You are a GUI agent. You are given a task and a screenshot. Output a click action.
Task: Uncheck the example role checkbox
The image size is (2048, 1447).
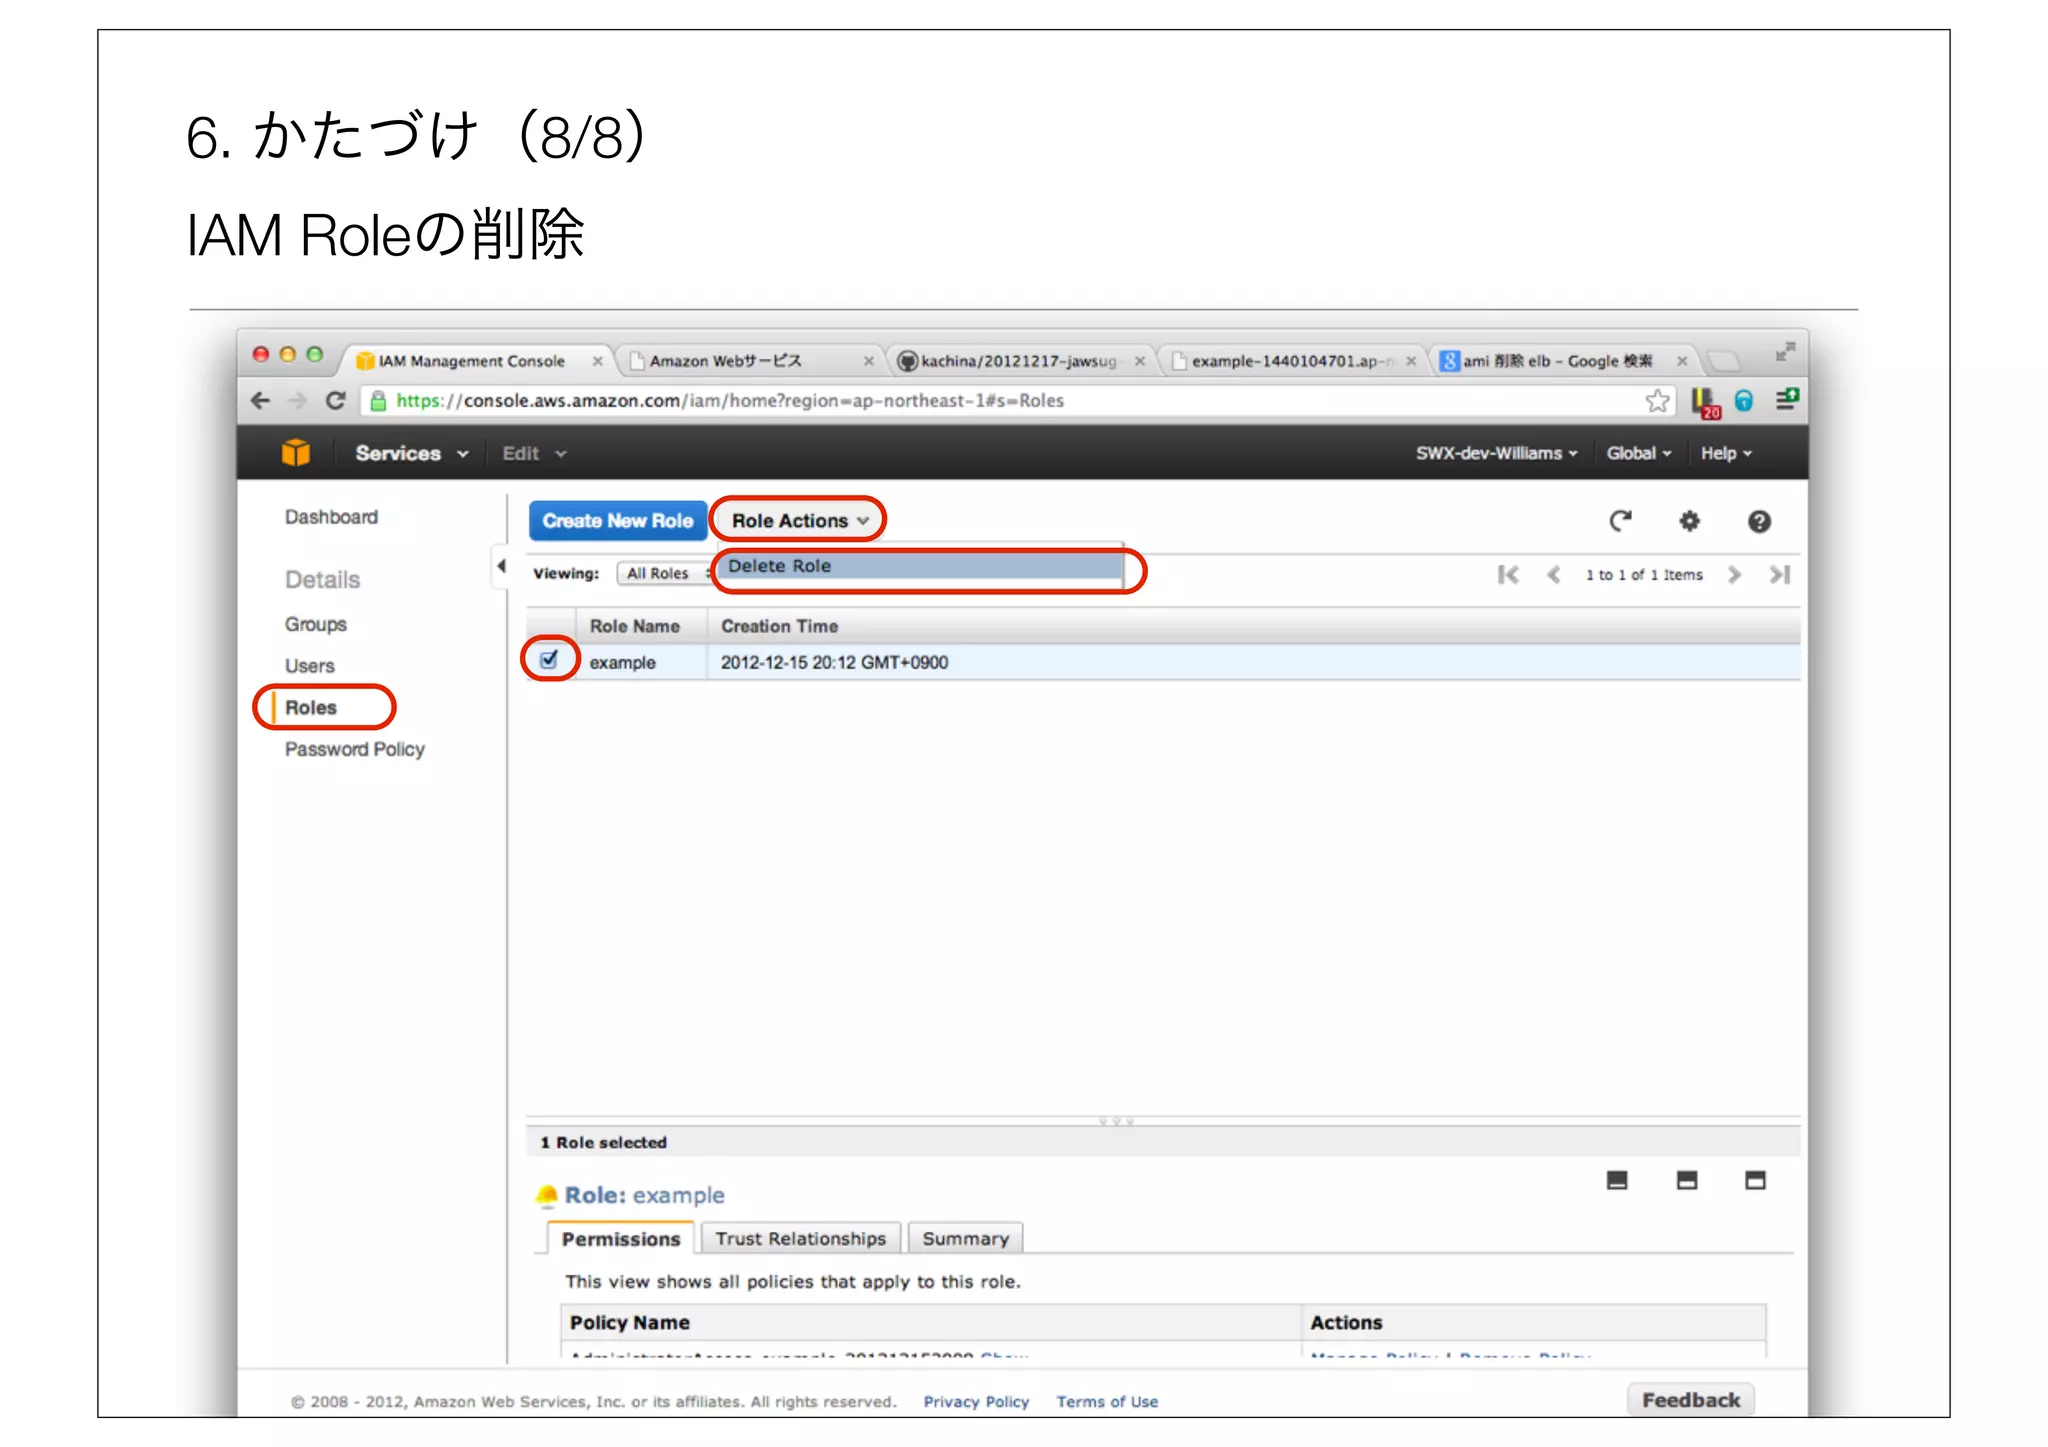[x=549, y=659]
